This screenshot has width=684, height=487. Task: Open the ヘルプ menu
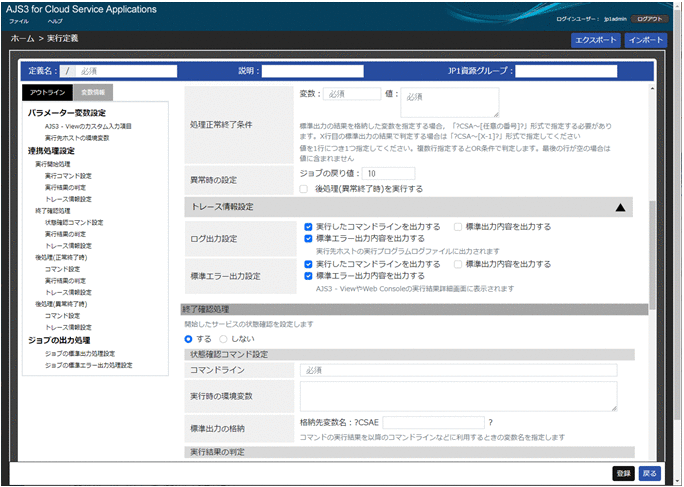[55, 20]
